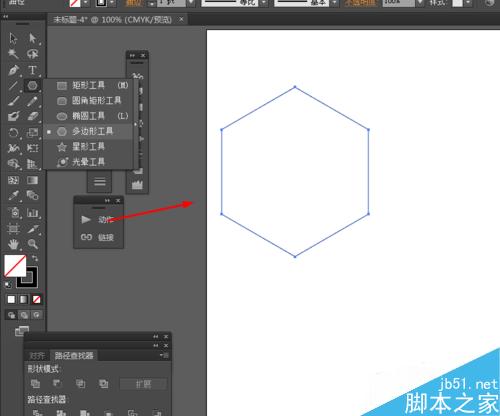This screenshot has height=416, width=500.
Task: Select the Rotate tool
Action: pos(13,133)
